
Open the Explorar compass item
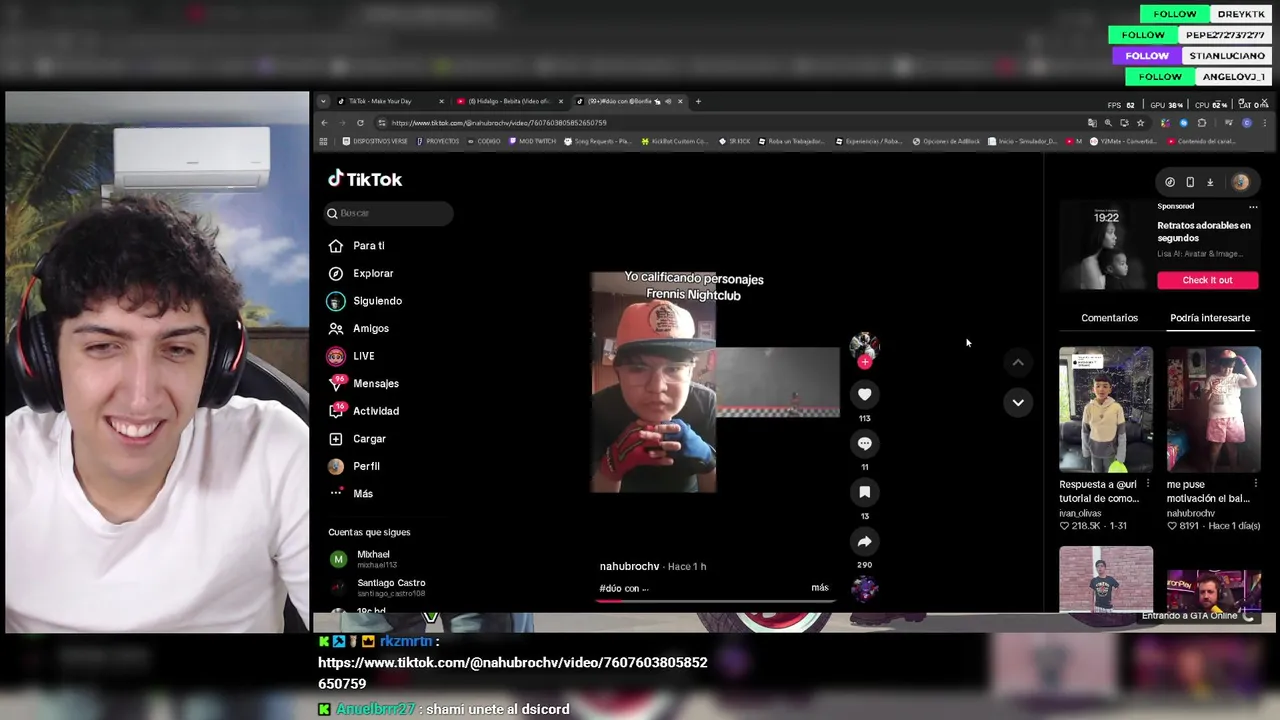click(361, 273)
